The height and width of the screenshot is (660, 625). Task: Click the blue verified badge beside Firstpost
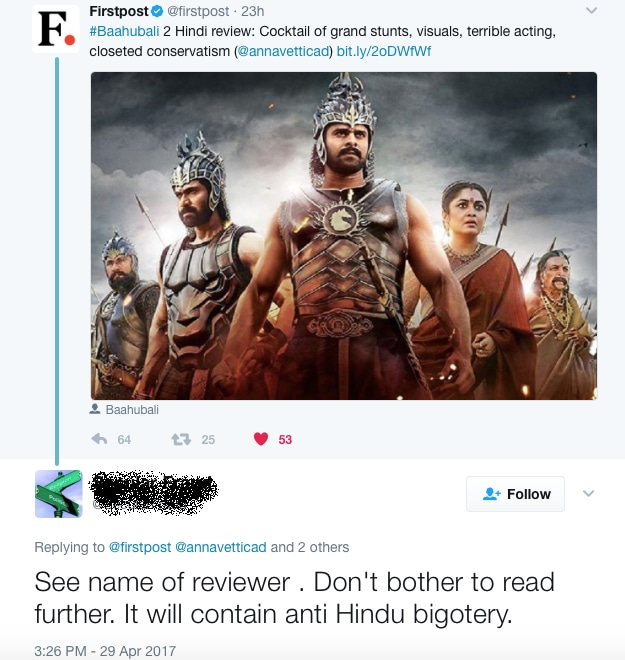pyautogui.click(x=157, y=11)
